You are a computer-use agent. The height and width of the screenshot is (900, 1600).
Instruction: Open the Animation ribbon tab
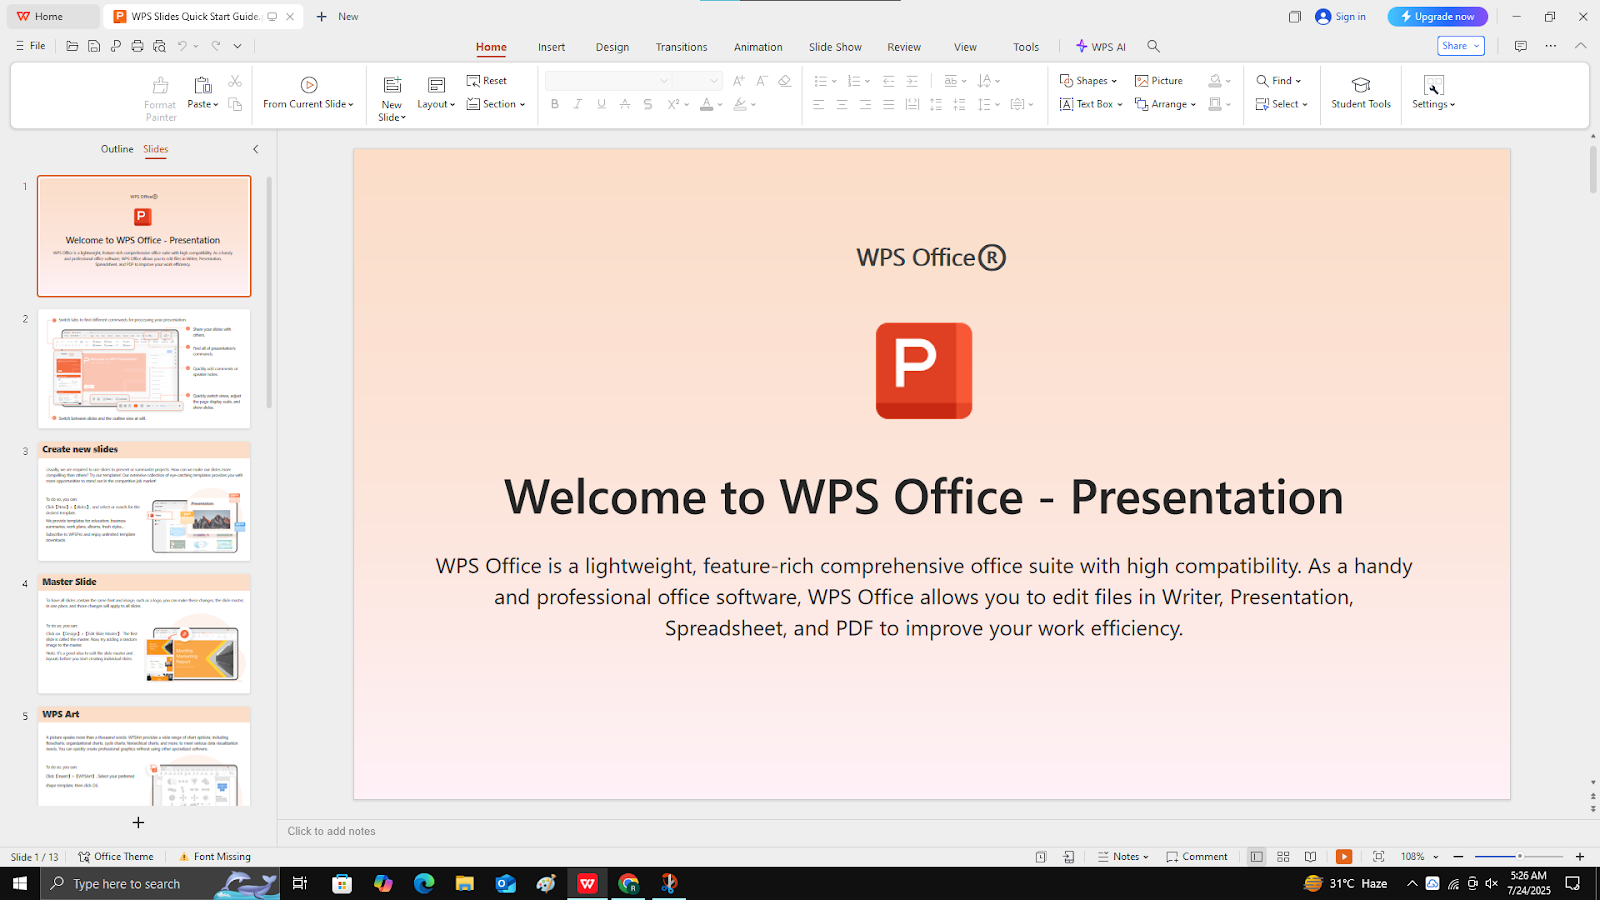tap(758, 47)
